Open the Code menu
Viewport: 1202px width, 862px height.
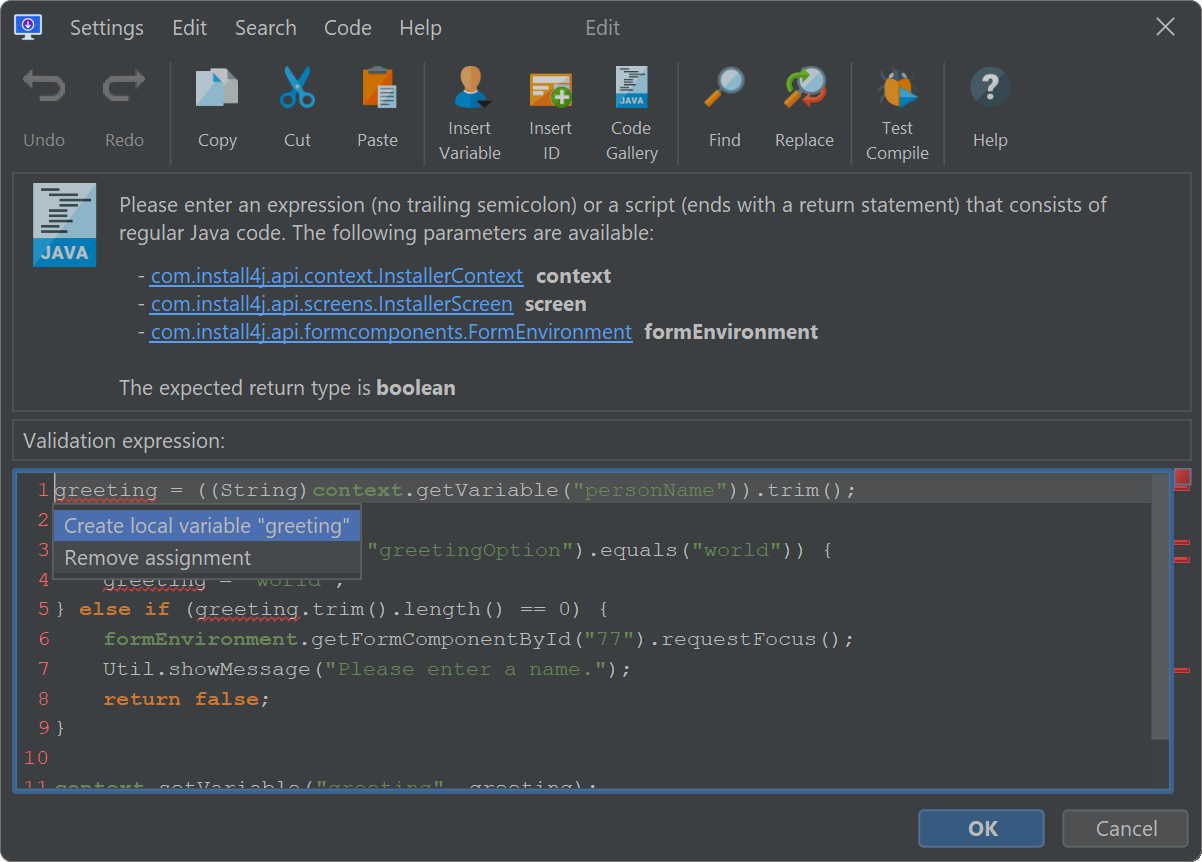(x=348, y=28)
